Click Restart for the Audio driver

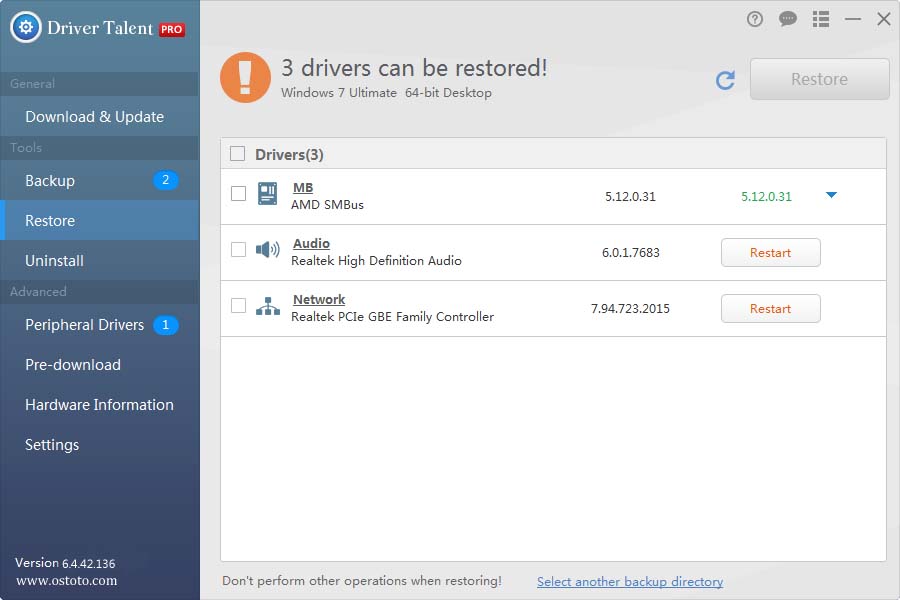tap(770, 253)
